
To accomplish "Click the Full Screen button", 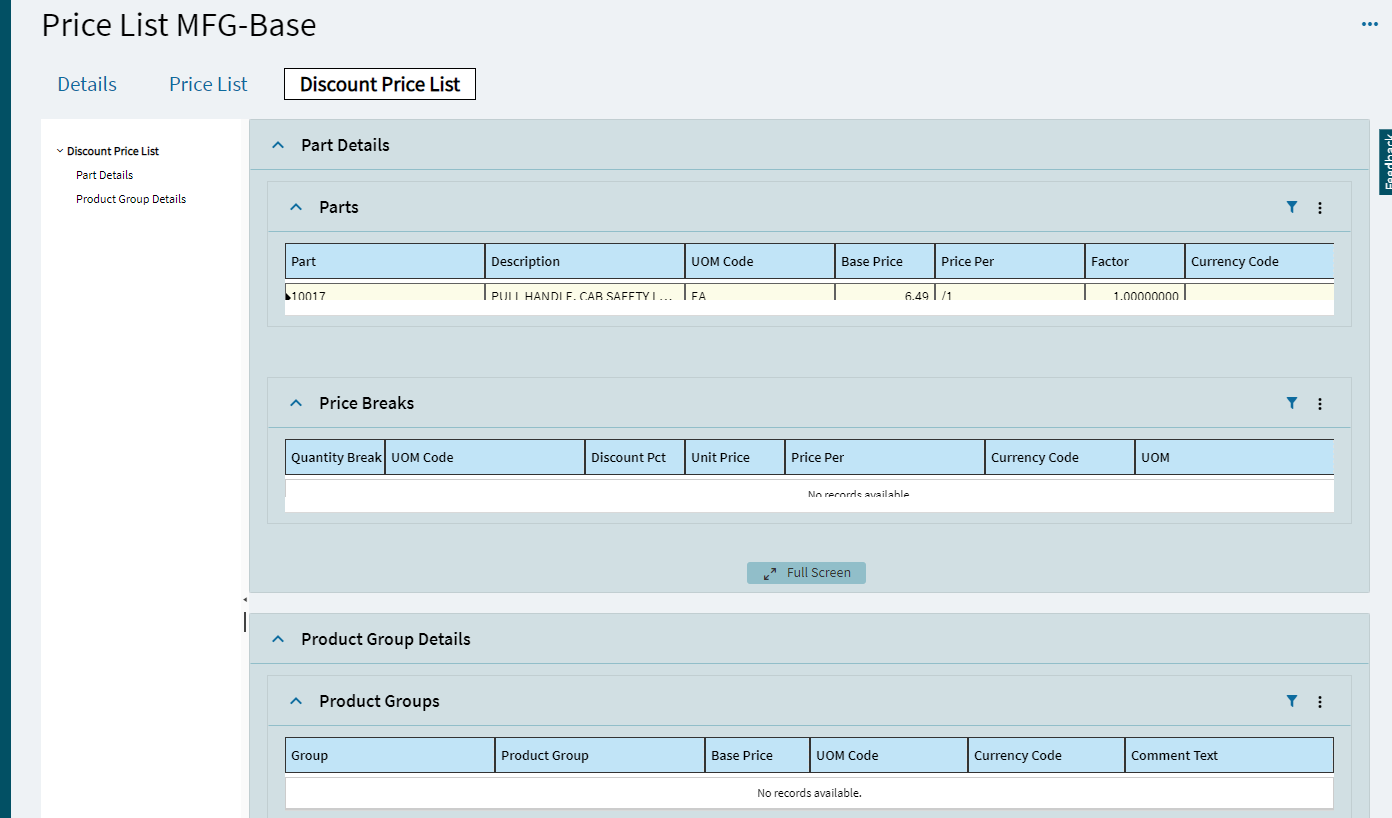I will (x=806, y=573).
